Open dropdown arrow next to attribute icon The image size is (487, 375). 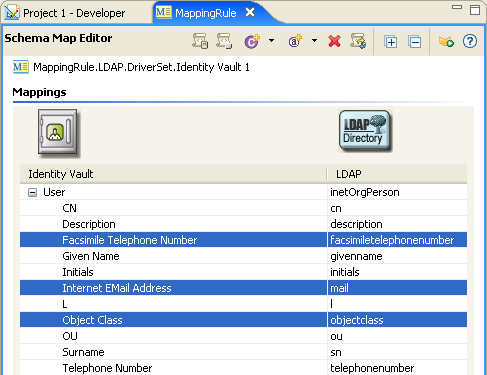point(314,41)
